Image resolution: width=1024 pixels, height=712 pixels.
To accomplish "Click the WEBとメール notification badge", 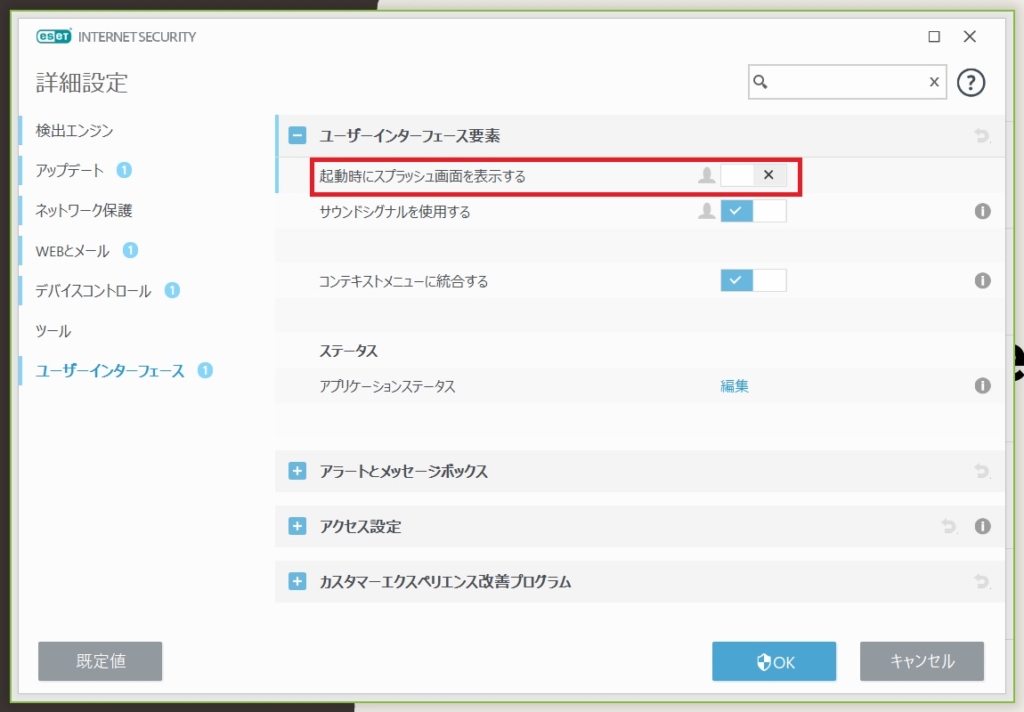I will click(130, 250).
